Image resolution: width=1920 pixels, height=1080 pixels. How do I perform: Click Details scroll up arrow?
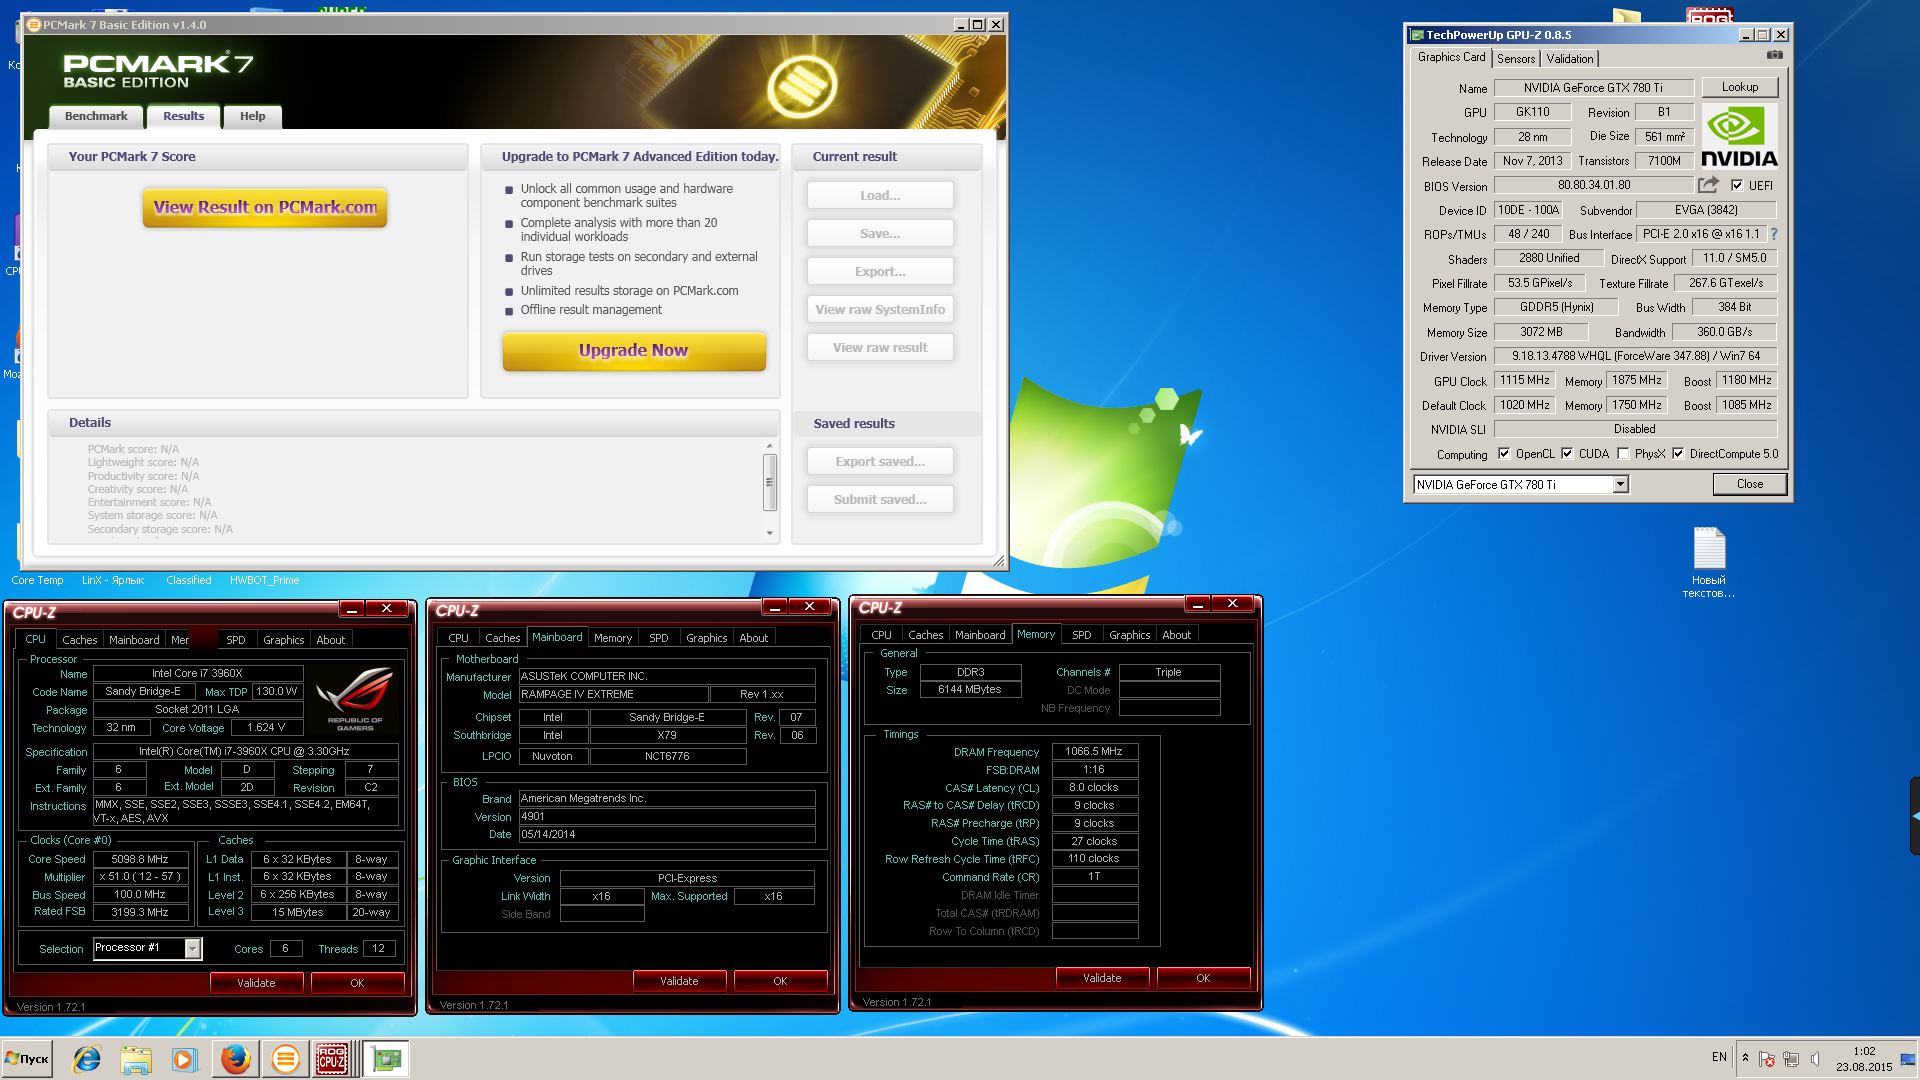[x=770, y=446]
